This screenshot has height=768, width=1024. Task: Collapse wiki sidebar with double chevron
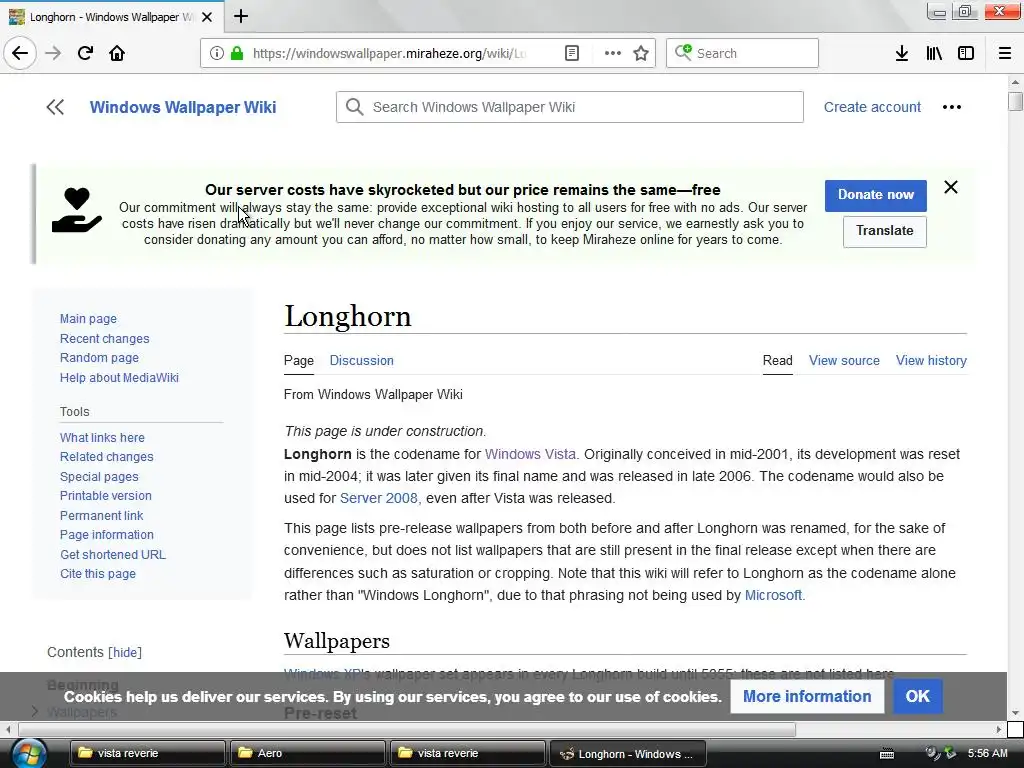(56, 107)
